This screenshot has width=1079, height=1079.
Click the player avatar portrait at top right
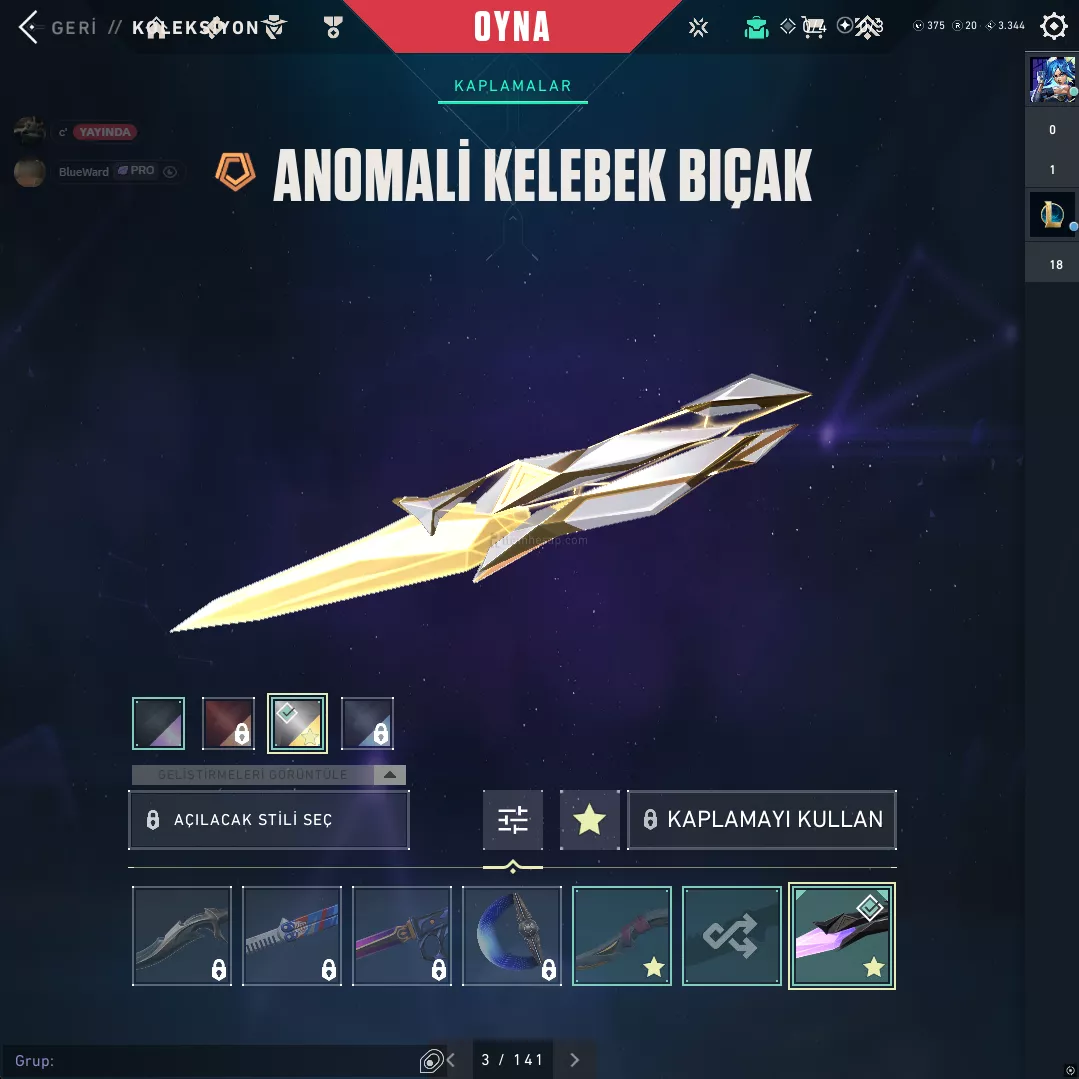[x=1051, y=80]
